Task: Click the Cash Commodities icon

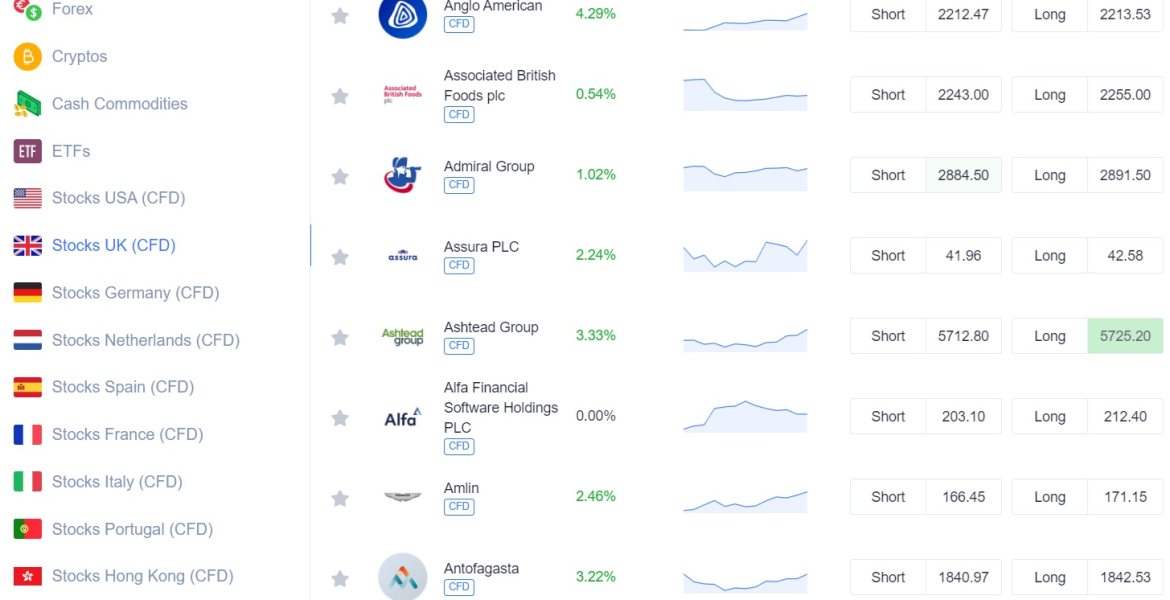Action: [x=27, y=104]
